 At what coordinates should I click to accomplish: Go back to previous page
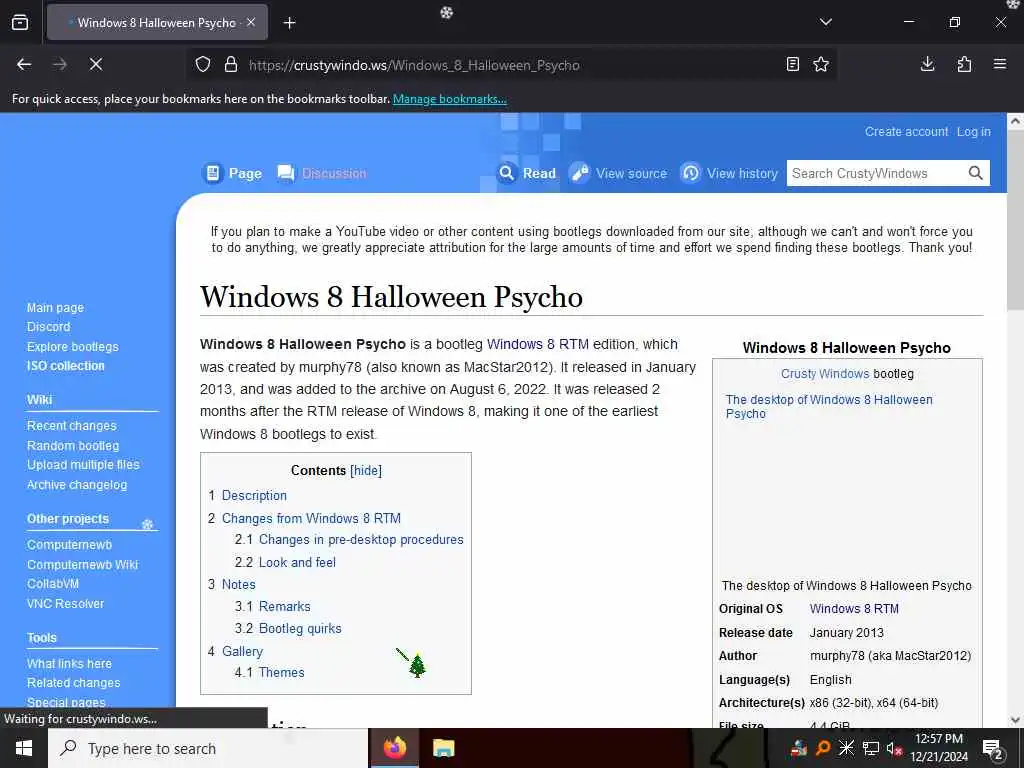point(24,64)
